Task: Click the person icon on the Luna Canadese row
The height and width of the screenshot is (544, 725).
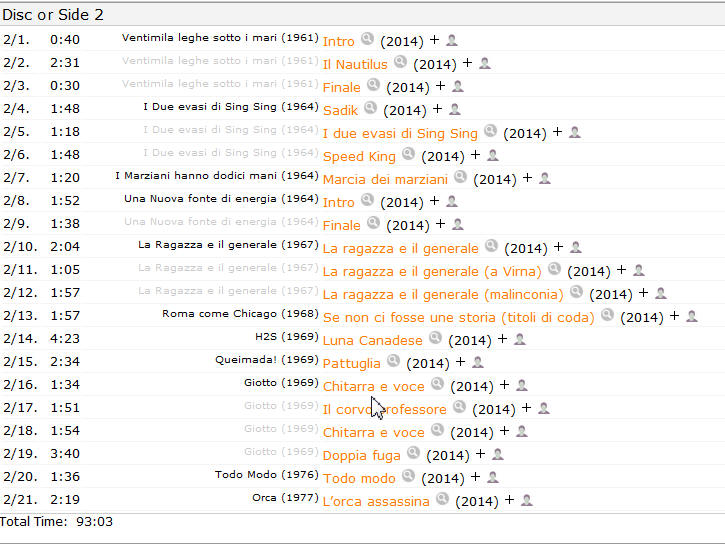Action: click(x=520, y=339)
